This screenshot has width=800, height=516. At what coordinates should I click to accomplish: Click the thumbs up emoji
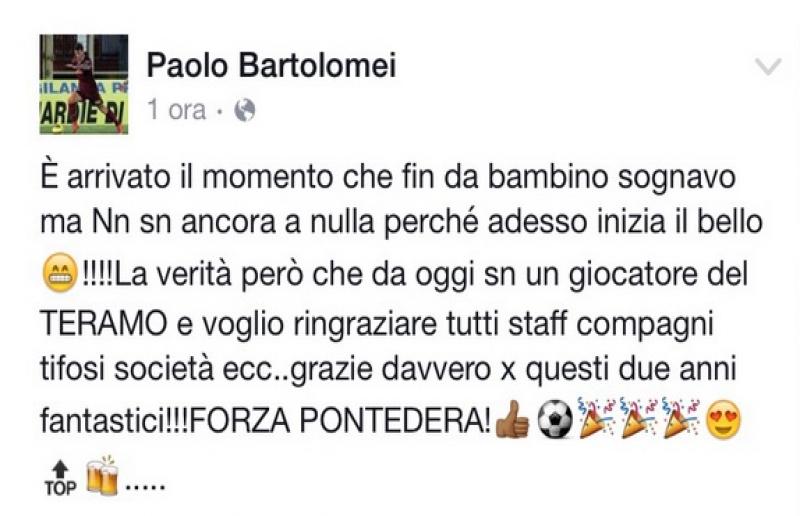point(513,419)
